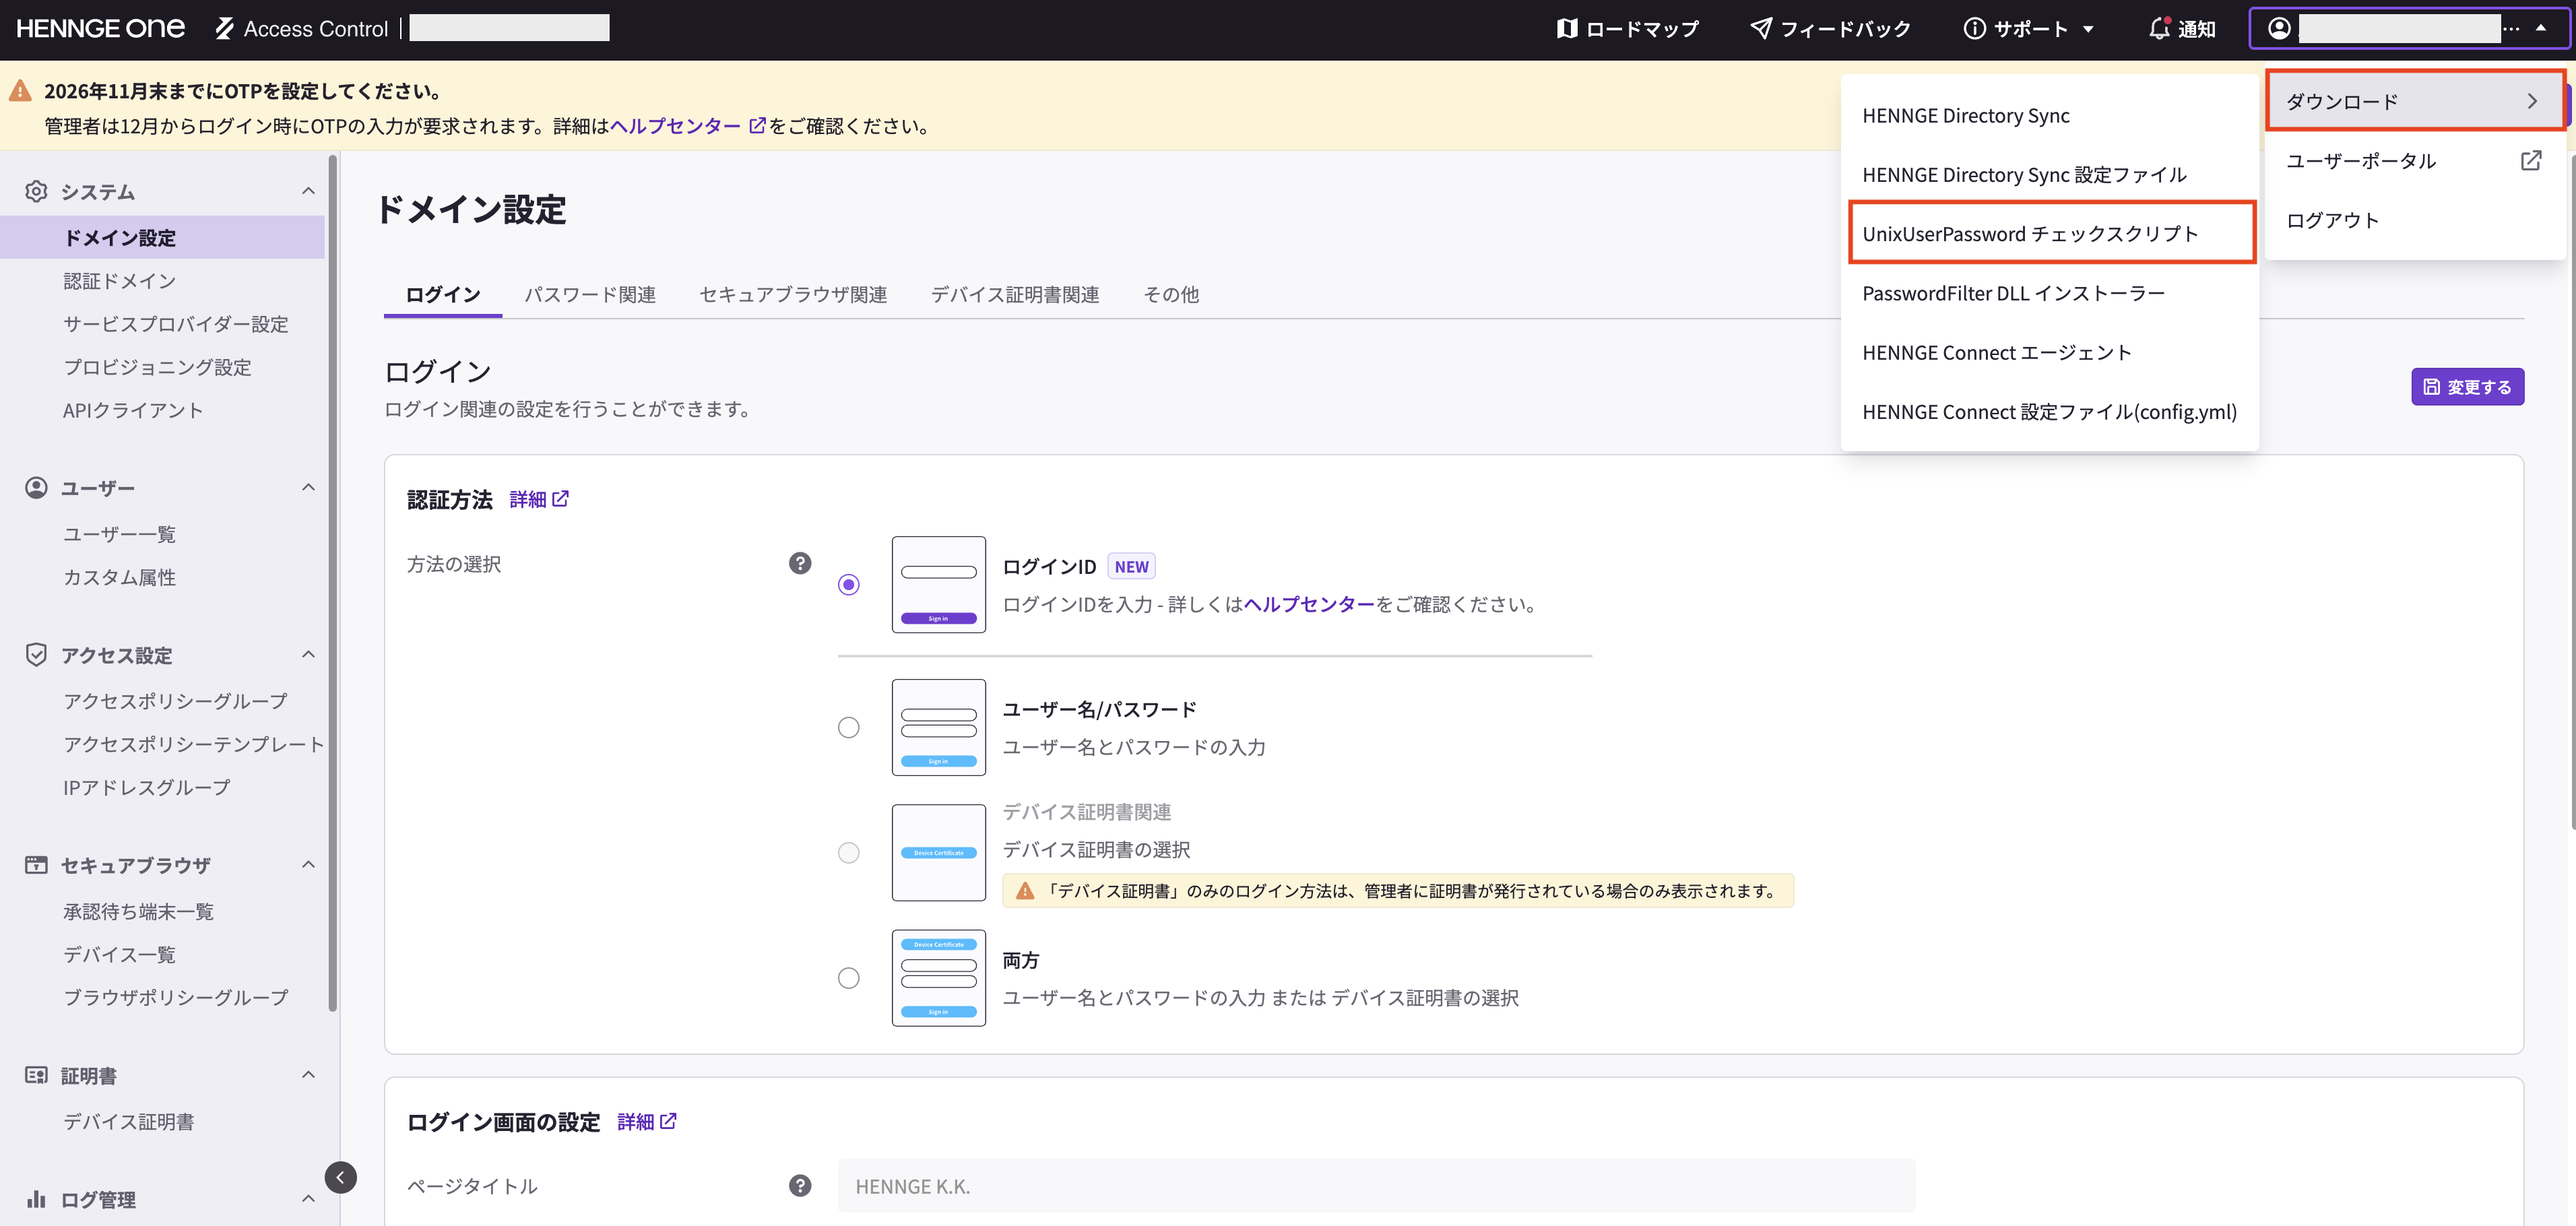The width and height of the screenshot is (2576, 1226).
Task: Click the 証明書 certificate icon
Action: click(36, 1075)
